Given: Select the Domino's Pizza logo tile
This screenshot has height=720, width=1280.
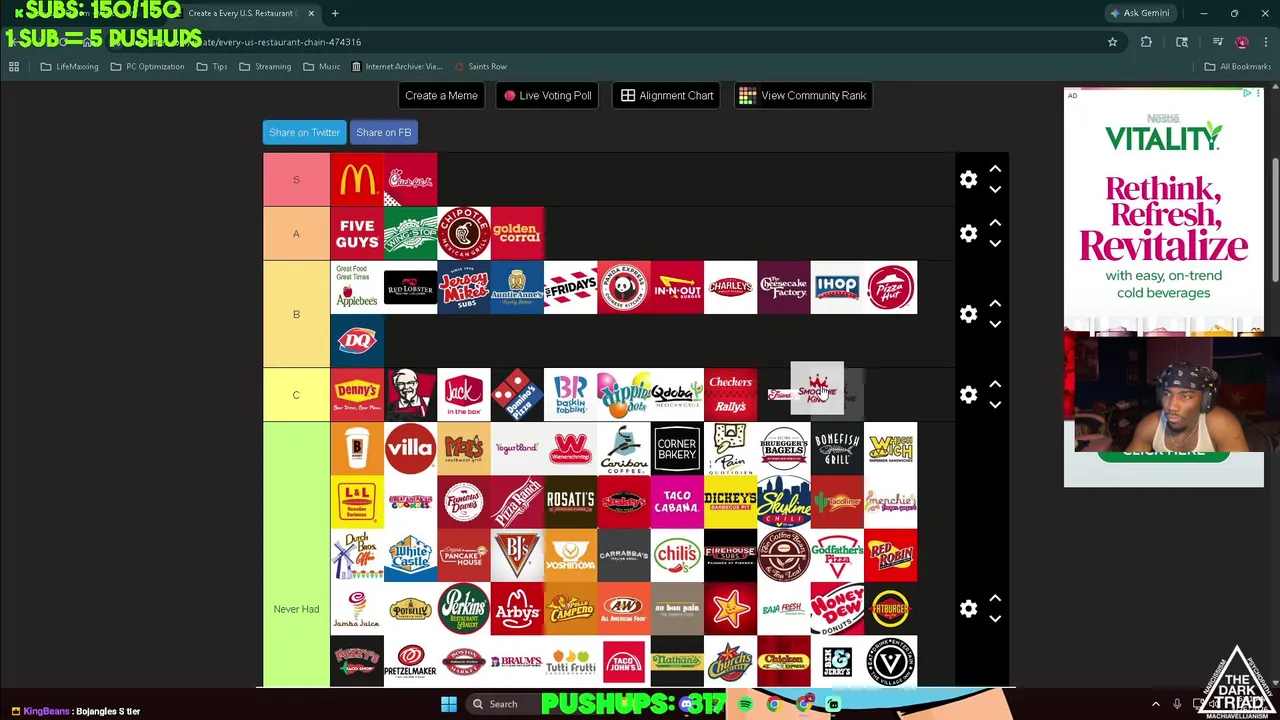Looking at the screenshot, I should point(517,394).
